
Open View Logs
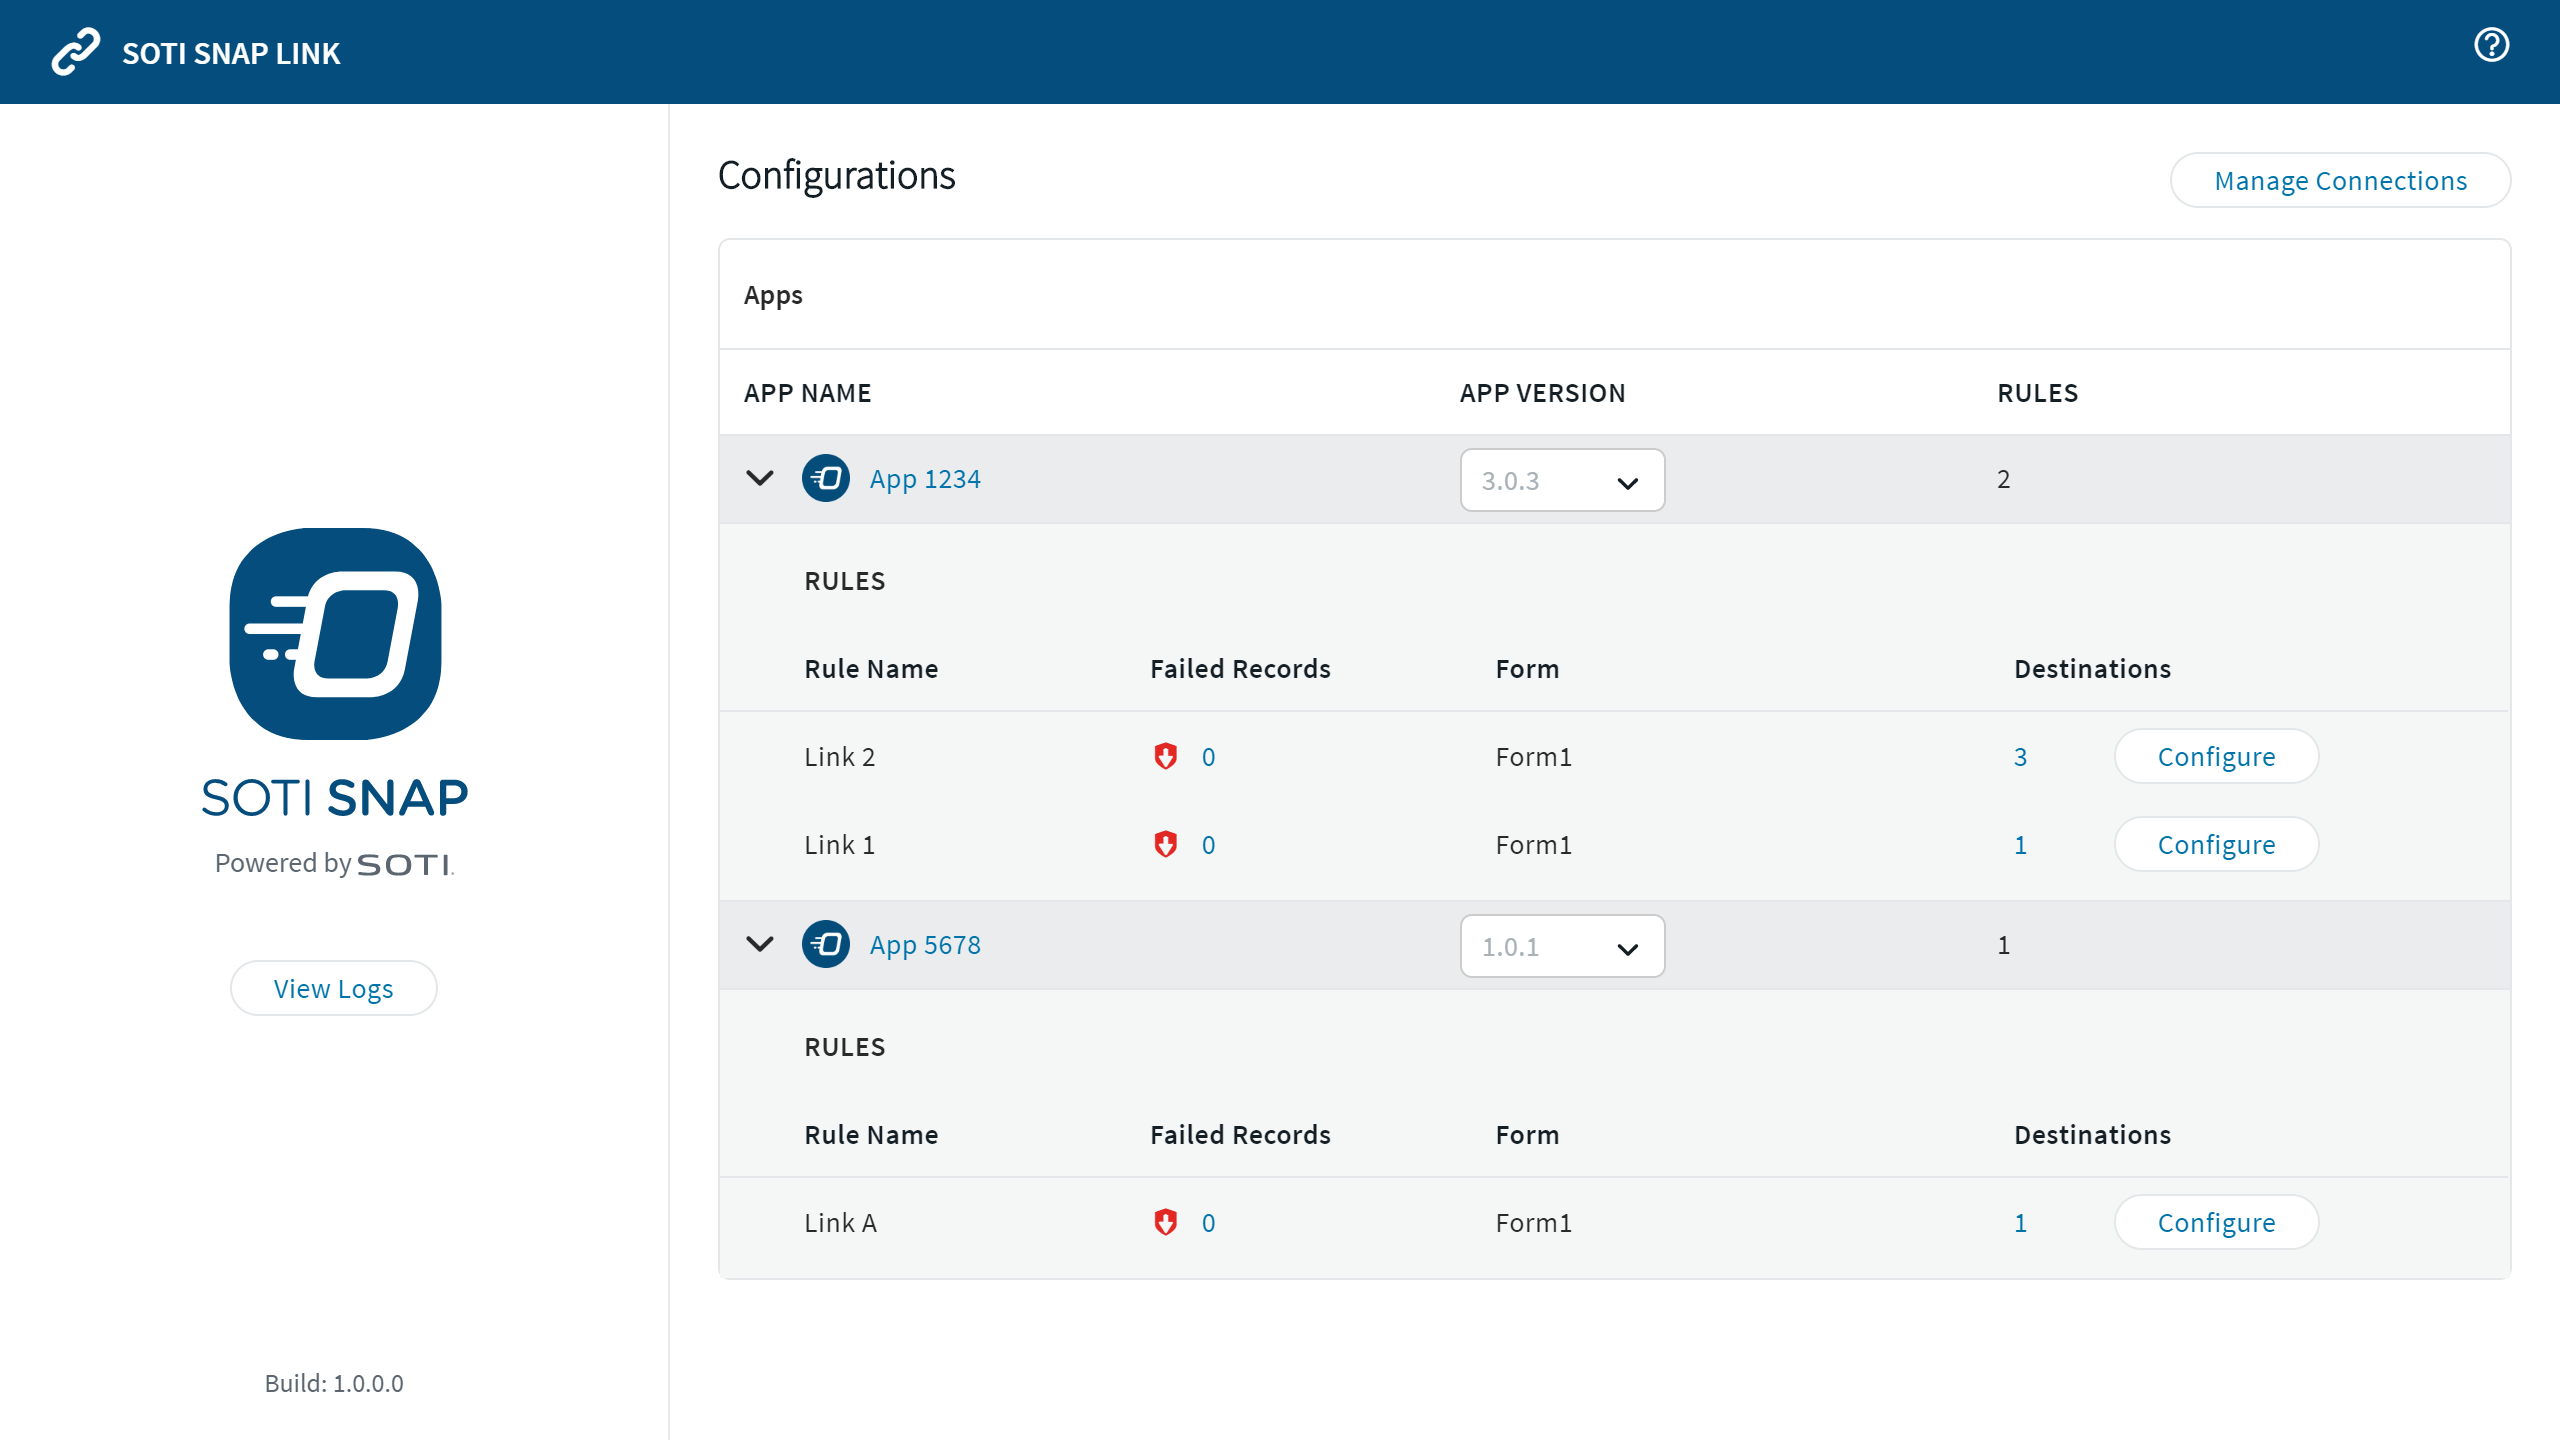coord(334,988)
